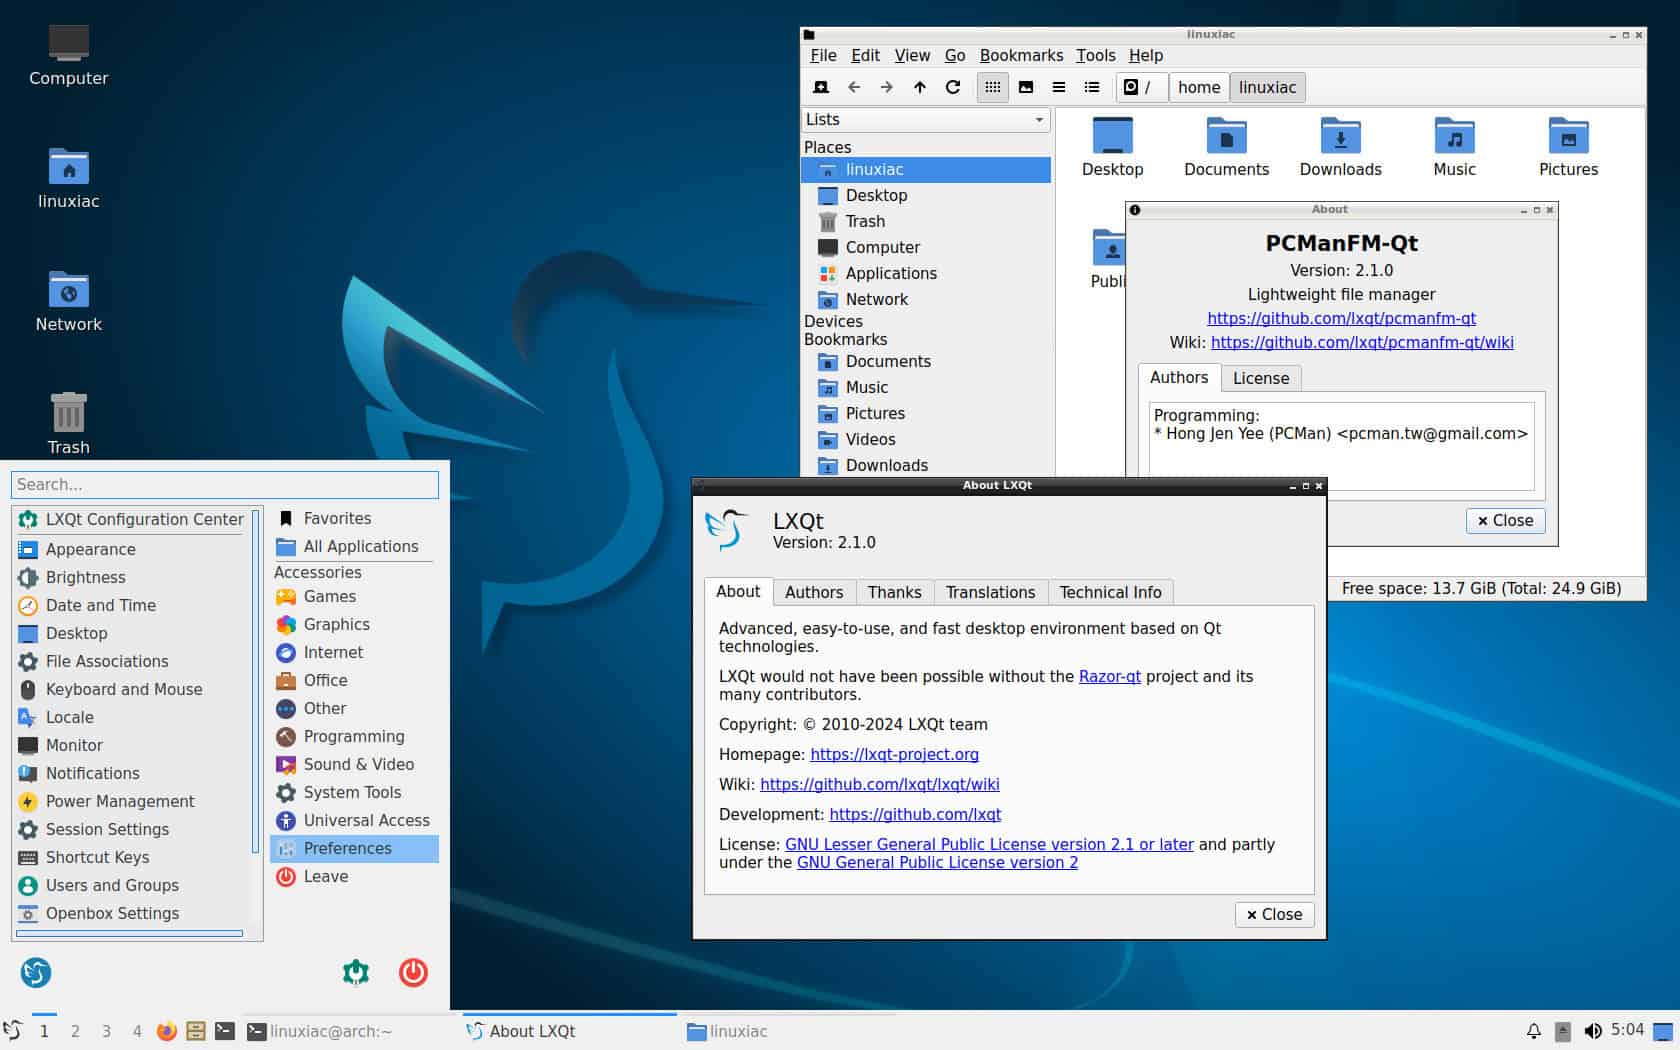Follow the Razor-qt project link
Screen dimensions: 1680x1050
1110,676
